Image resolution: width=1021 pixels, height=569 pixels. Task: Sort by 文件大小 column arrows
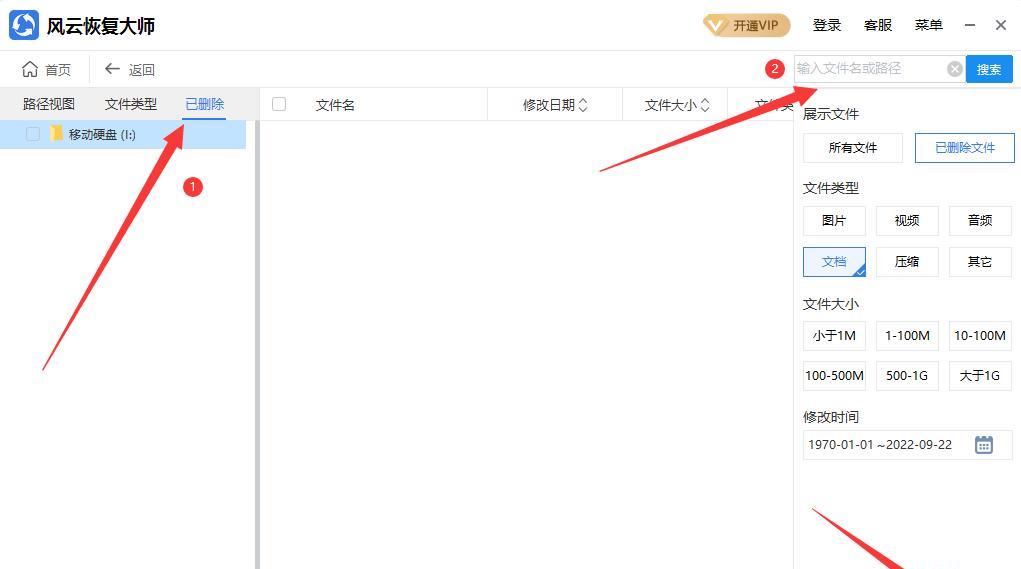705,105
